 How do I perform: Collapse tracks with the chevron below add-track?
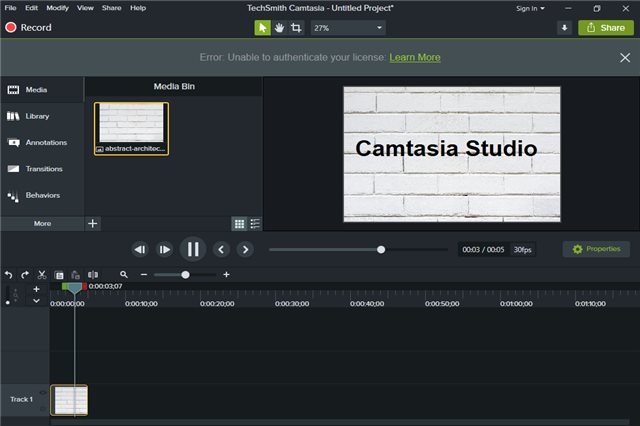pos(36,301)
